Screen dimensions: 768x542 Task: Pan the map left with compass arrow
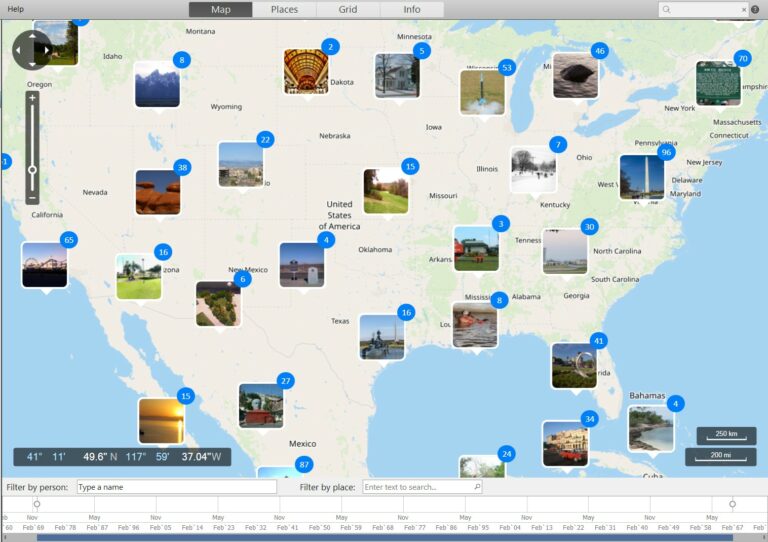[18, 49]
